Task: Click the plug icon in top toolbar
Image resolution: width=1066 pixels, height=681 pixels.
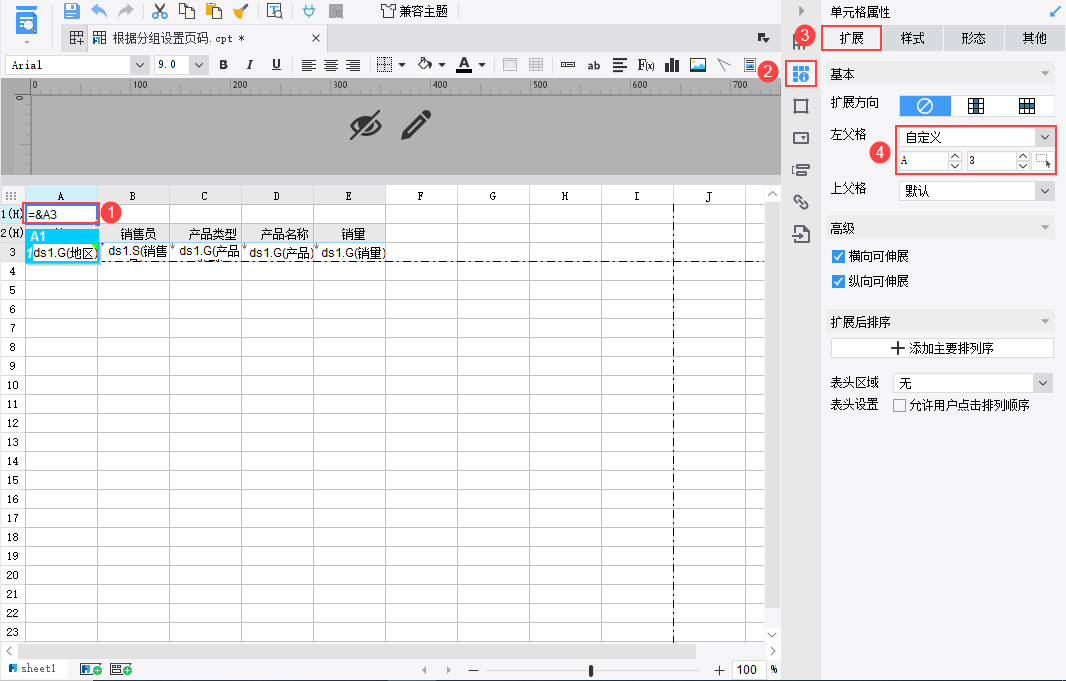Action: pos(309,11)
